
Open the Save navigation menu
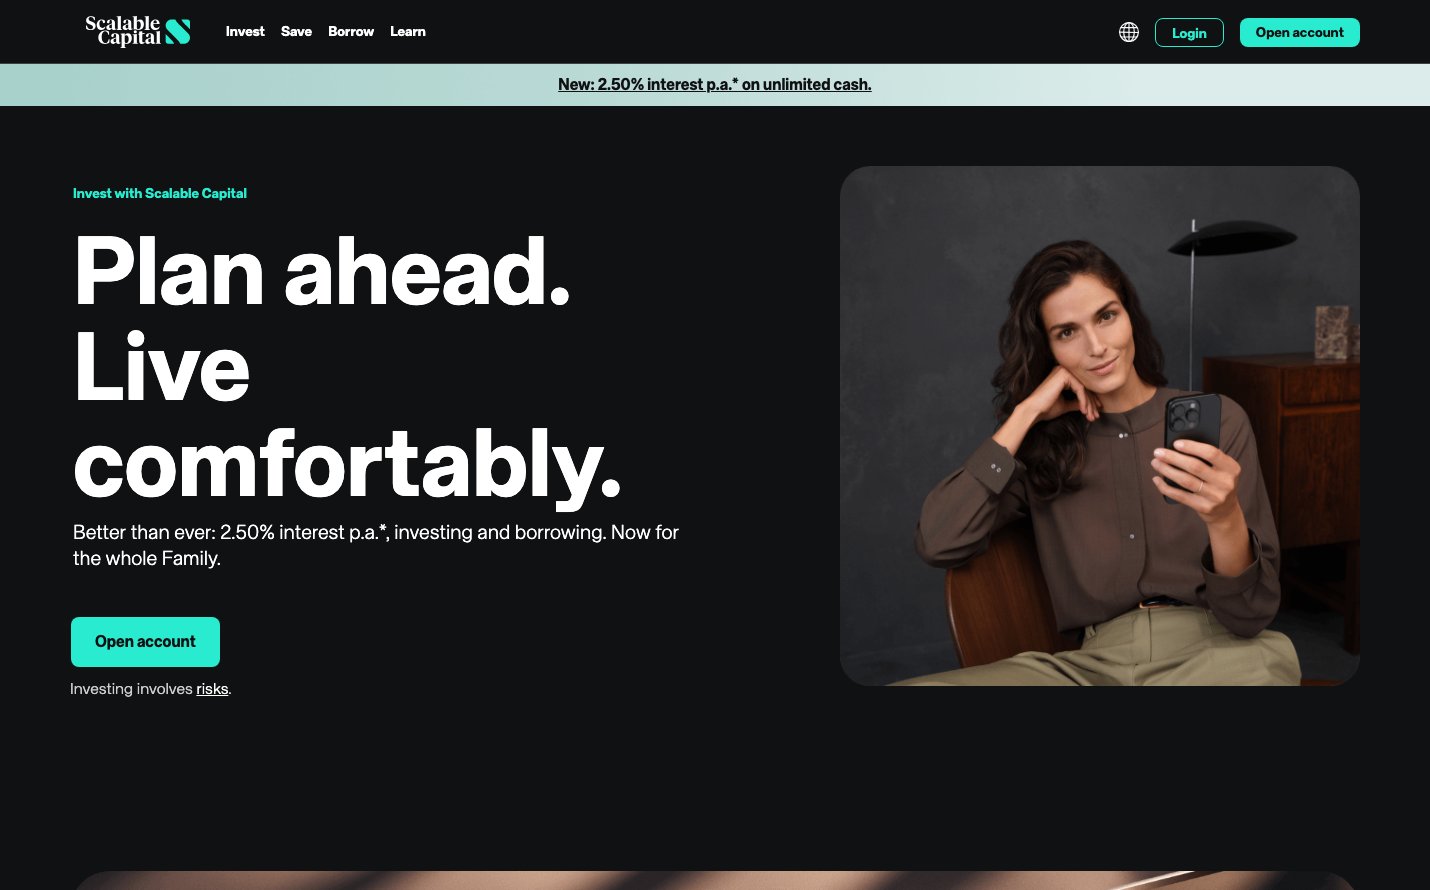[x=296, y=32]
